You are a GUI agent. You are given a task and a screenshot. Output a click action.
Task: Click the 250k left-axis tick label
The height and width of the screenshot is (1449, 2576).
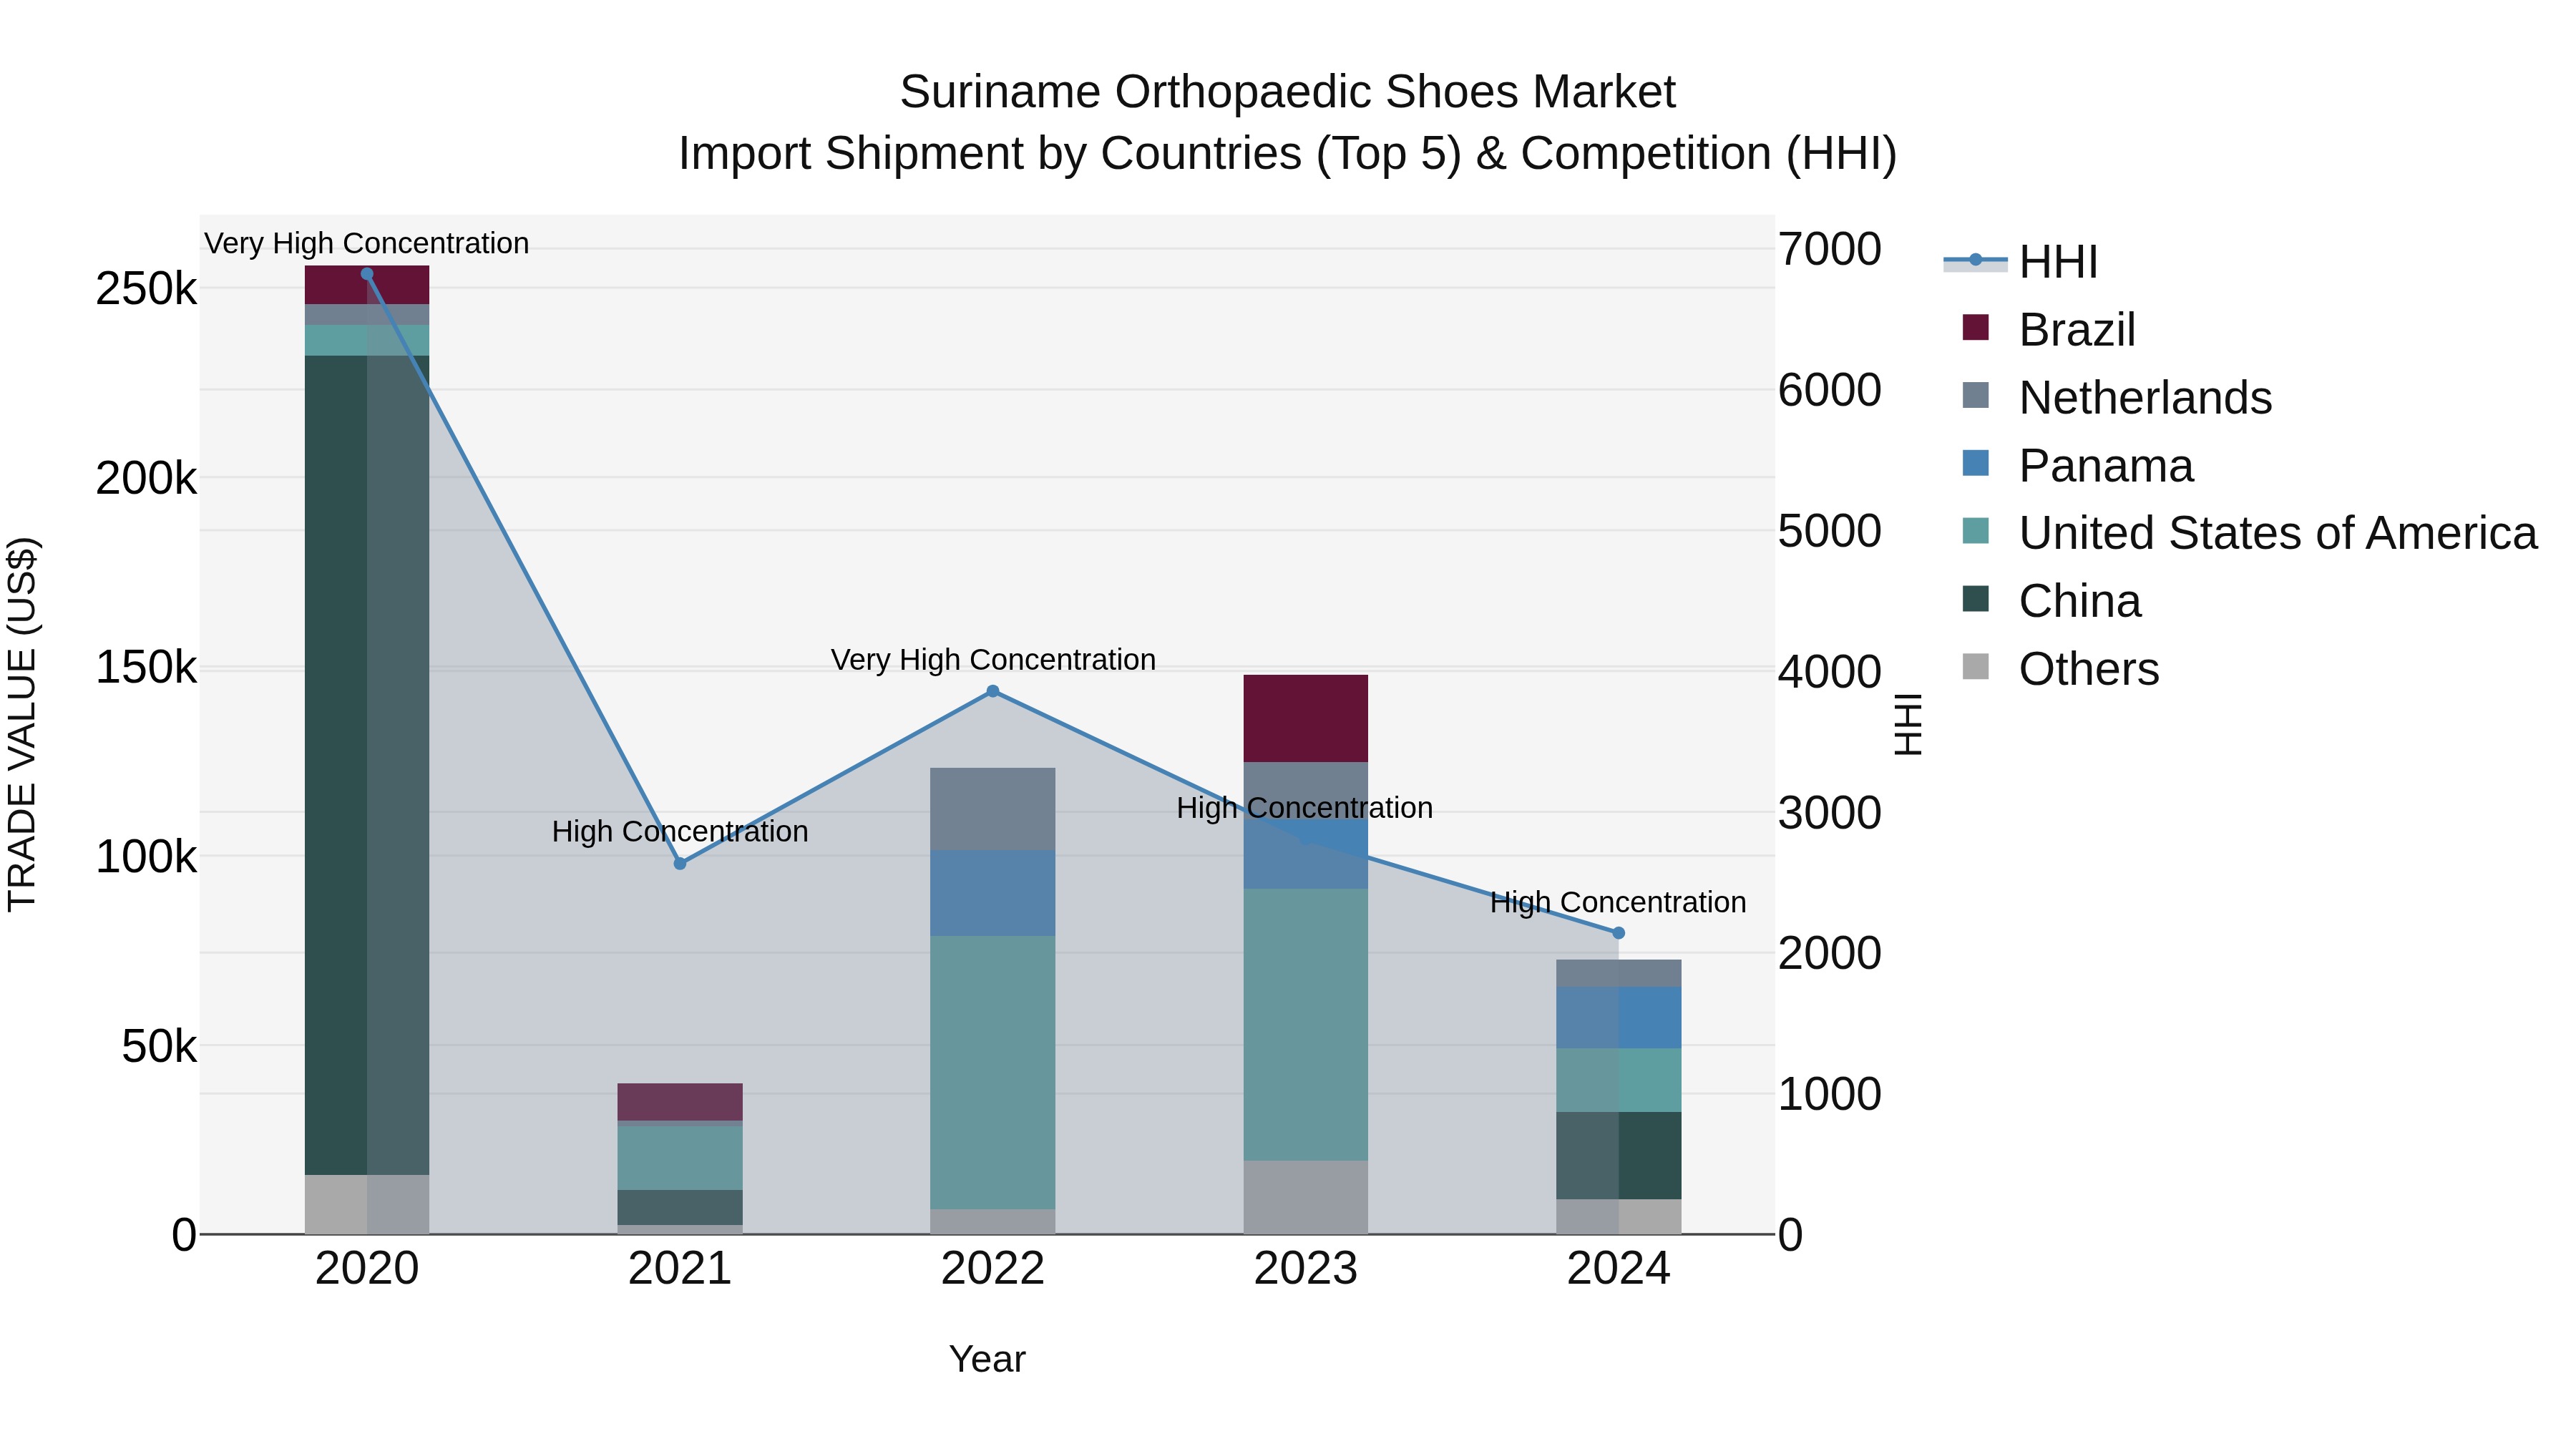click(x=147, y=289)
